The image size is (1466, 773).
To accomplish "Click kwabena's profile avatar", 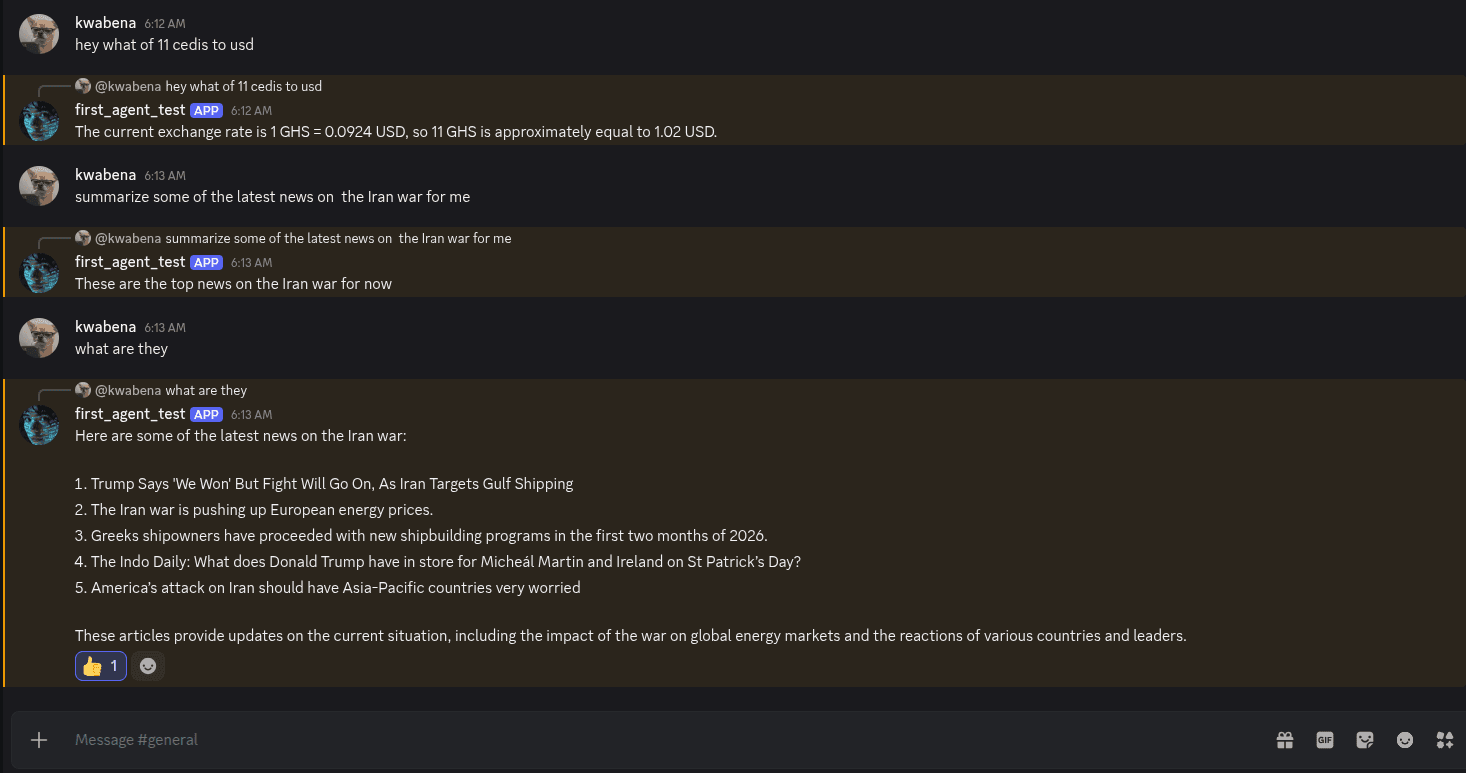I will 39,33.
